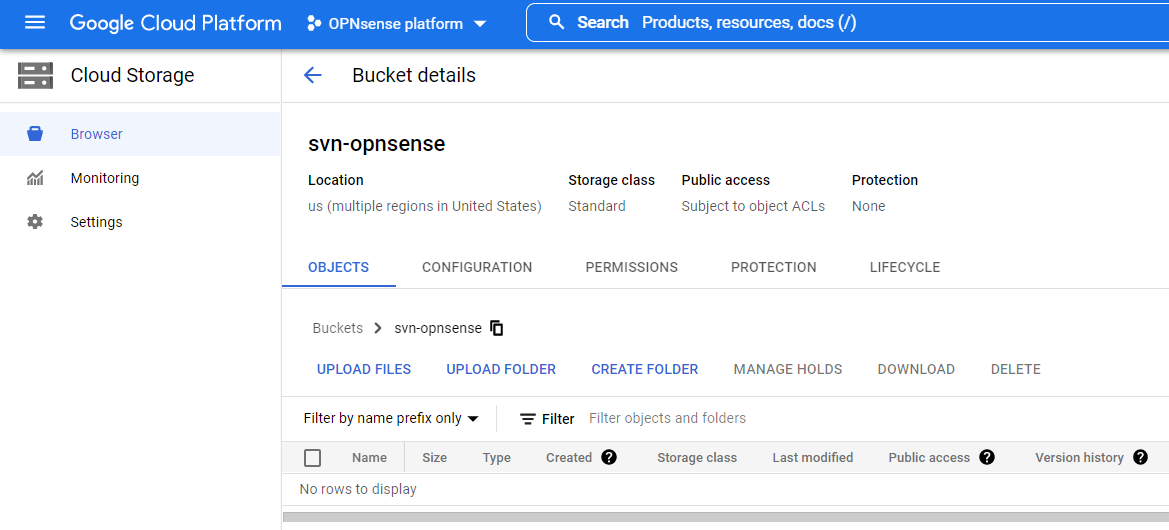Click UPLOAD FILES button
This screenshot has height=530, width=1169.
click(364, 369)
